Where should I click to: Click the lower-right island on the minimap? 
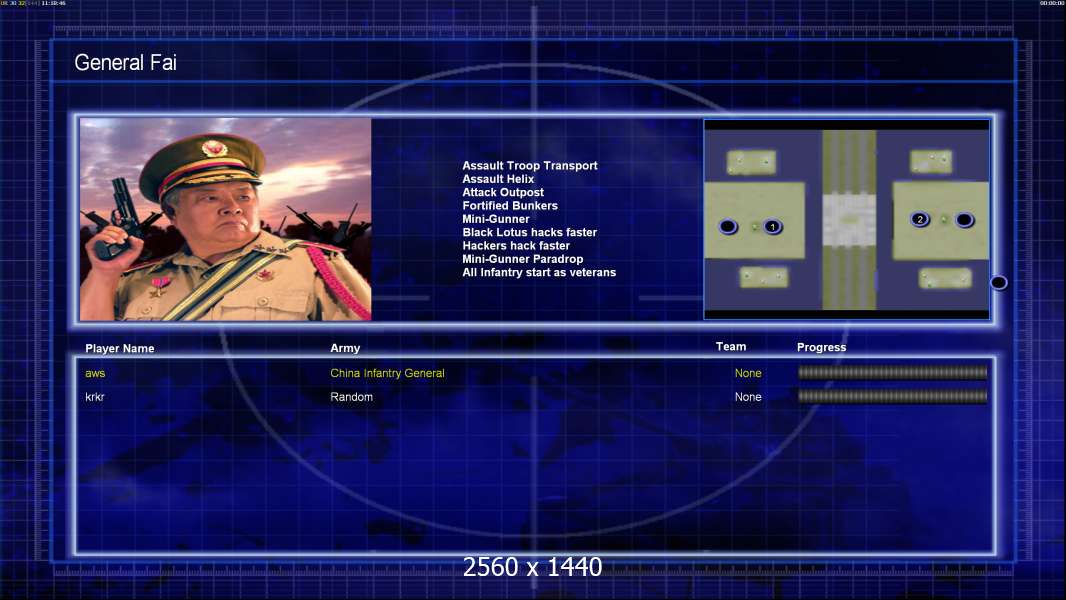point(945,278)
